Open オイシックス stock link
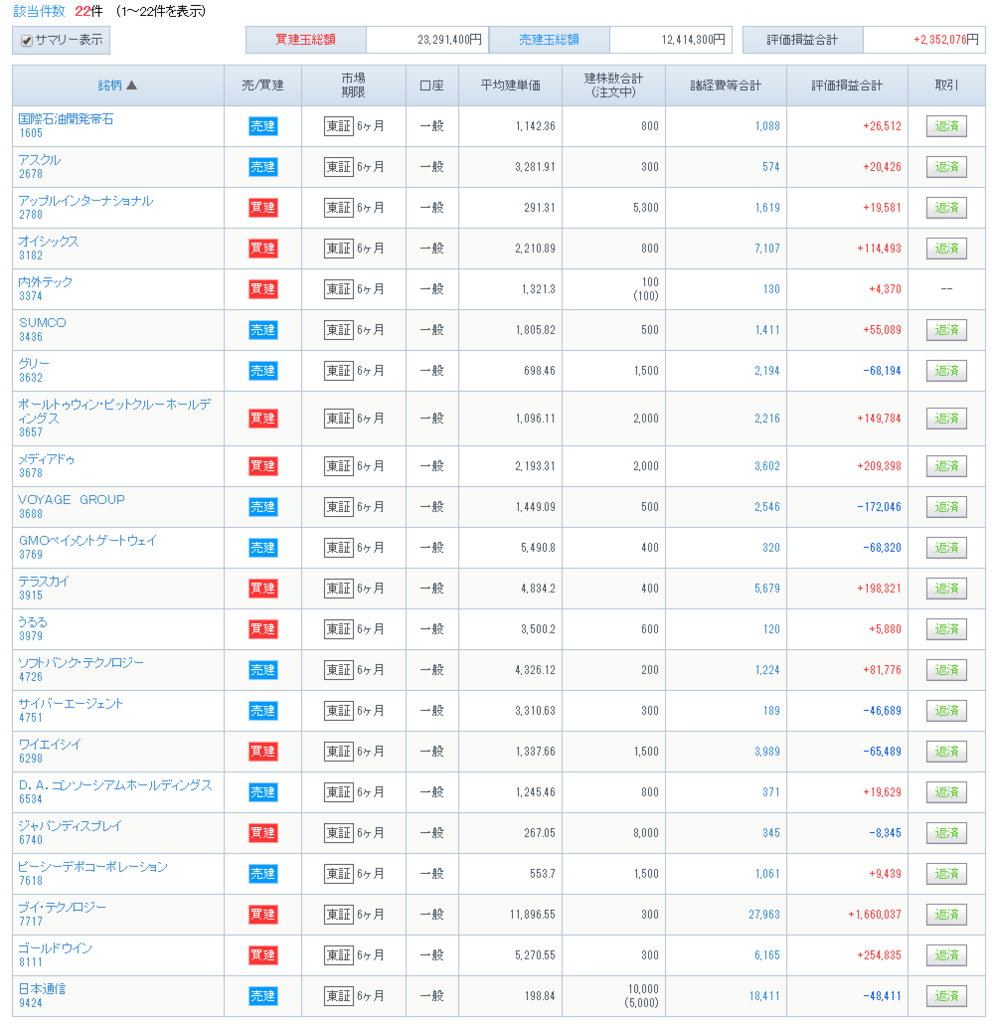992x1024 pixels. point(48,241)
